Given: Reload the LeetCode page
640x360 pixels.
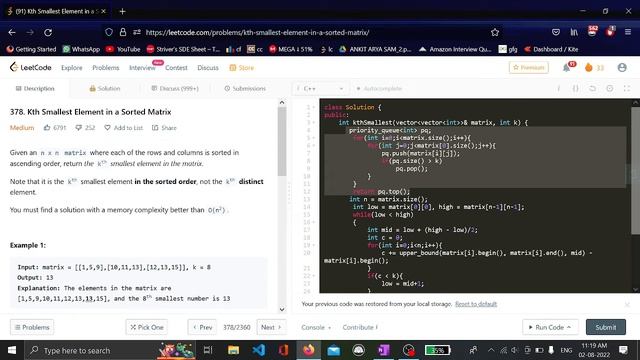Looking at the screenshot, I should [x=48, y=32].
